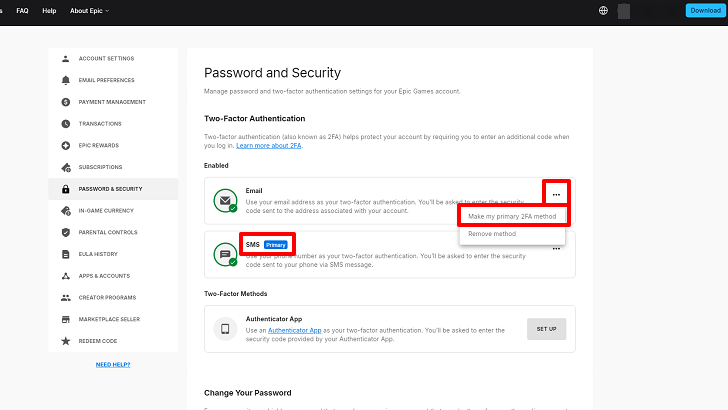Screen dimensions: 728x410
Task: Open the Email method three-dots menu
Action: [x=556, y=194]
